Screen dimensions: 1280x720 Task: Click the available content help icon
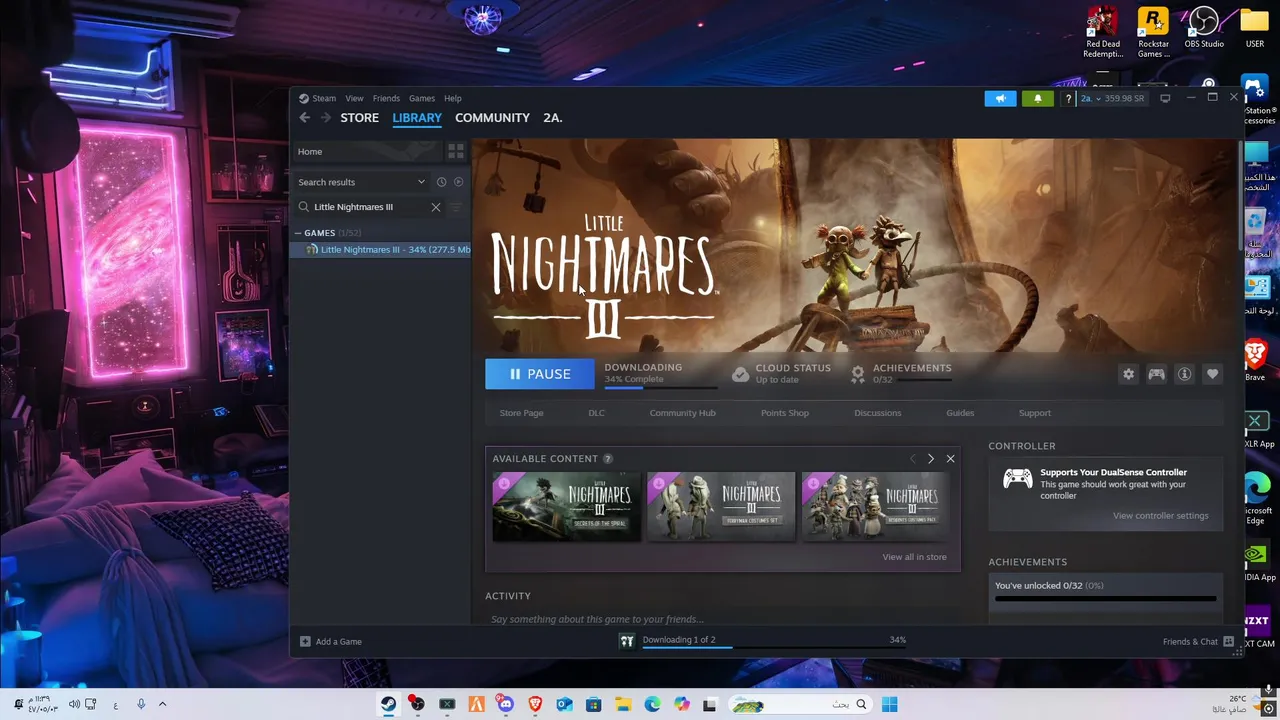coord(607,459)
